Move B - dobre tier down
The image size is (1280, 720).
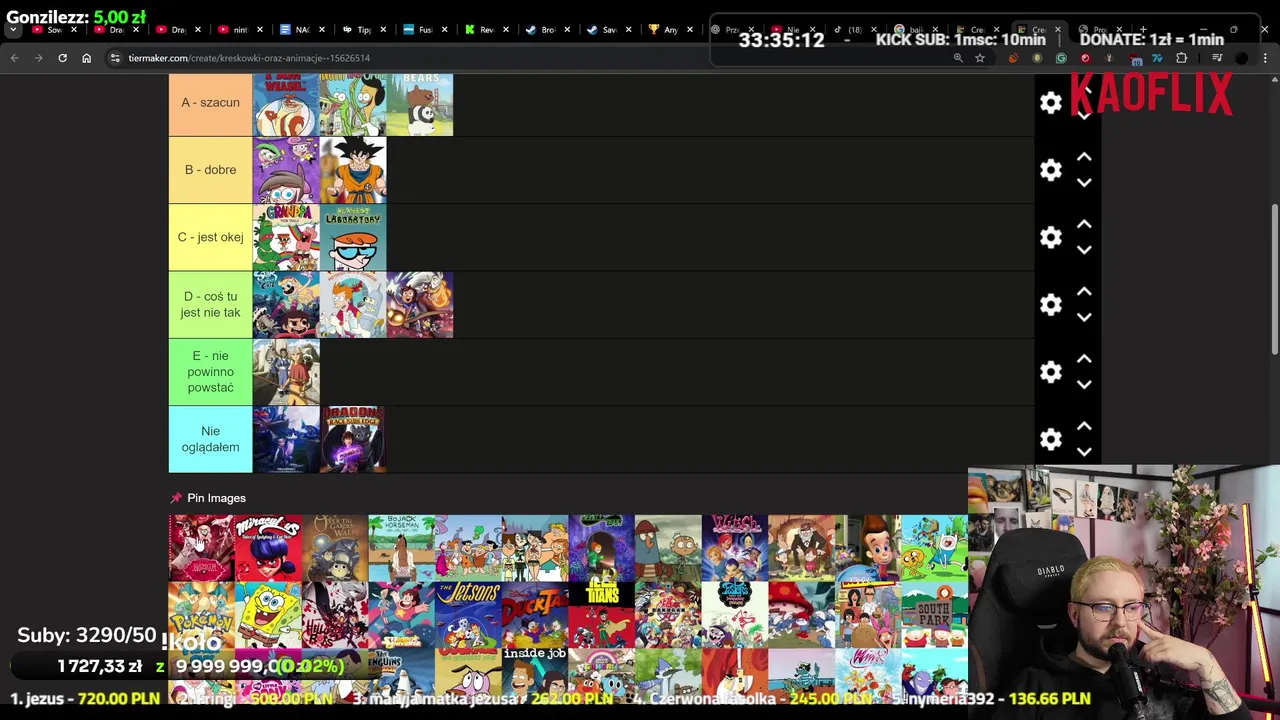pyautogui.click(x=1084, y=183)
